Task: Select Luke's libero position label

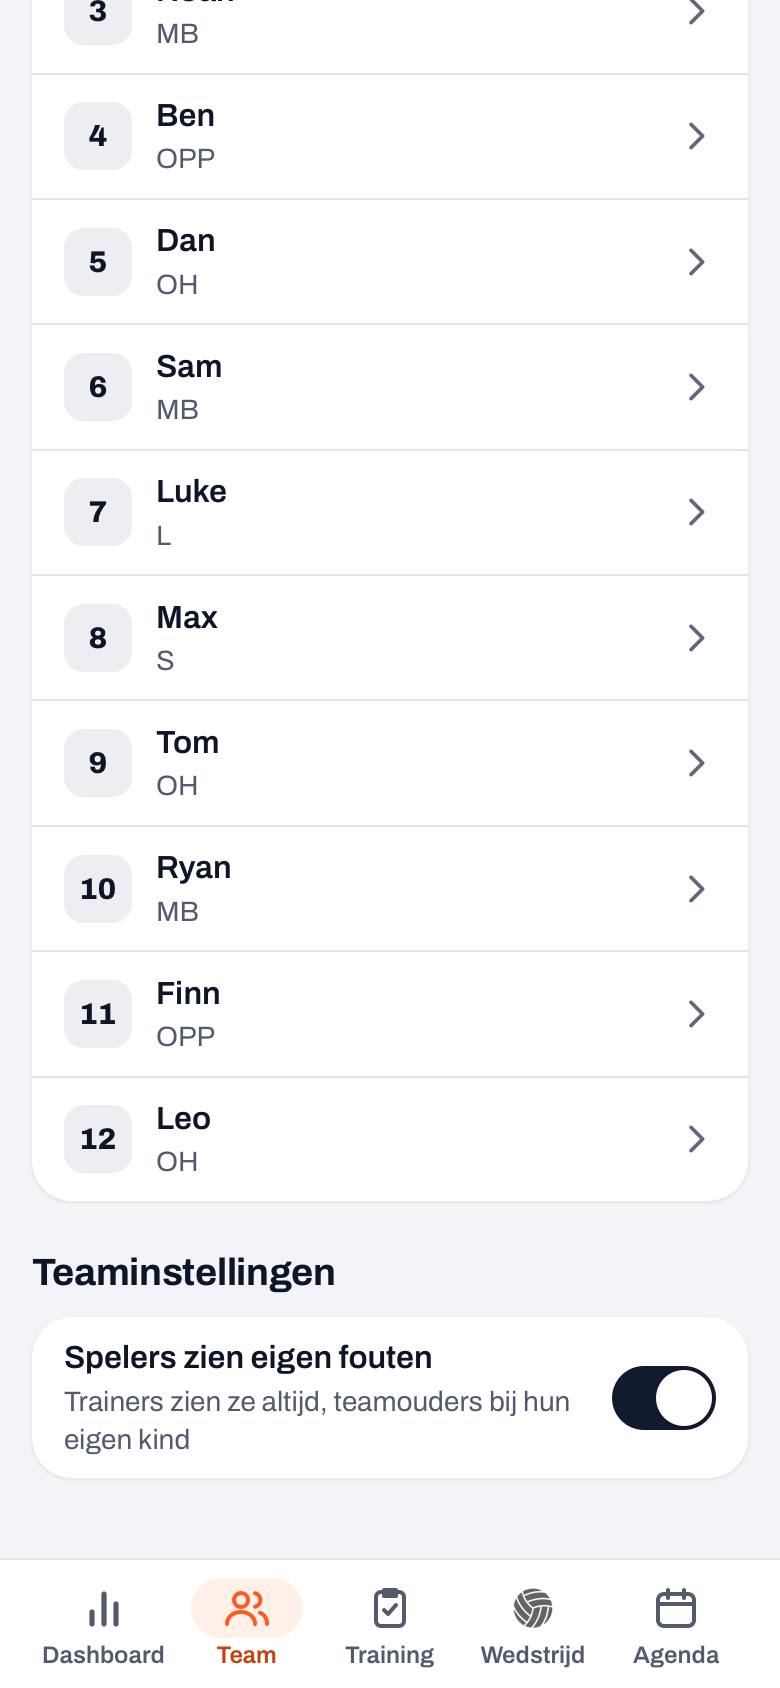Action: (164, 536)
